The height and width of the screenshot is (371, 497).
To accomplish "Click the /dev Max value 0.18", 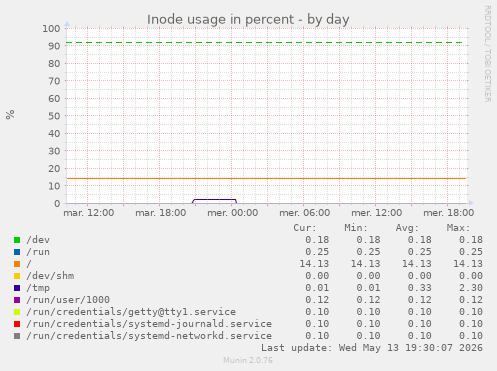I will pyautogui.click(x=471, y=240).
